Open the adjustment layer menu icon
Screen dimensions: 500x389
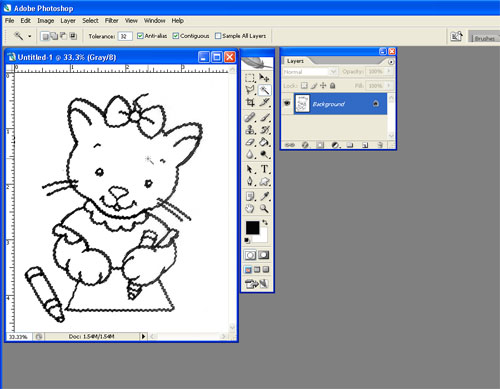[x=335, y=145]
